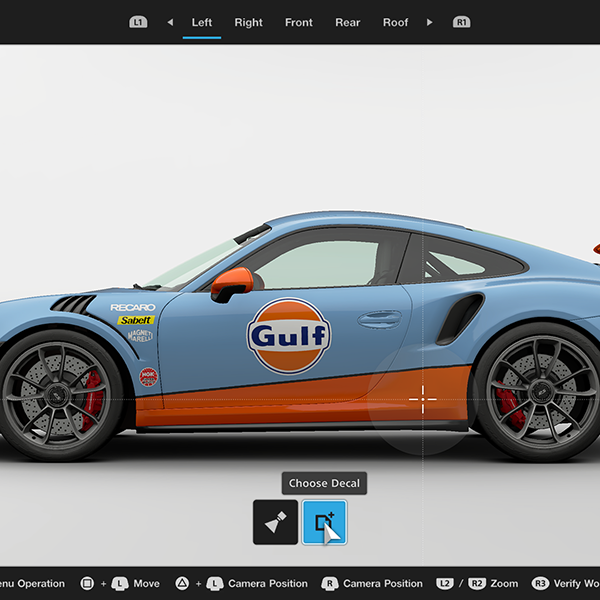Click the add decal button
Image resolution: width=600 pixels, height=600 pixels.
tap(324, 522)
